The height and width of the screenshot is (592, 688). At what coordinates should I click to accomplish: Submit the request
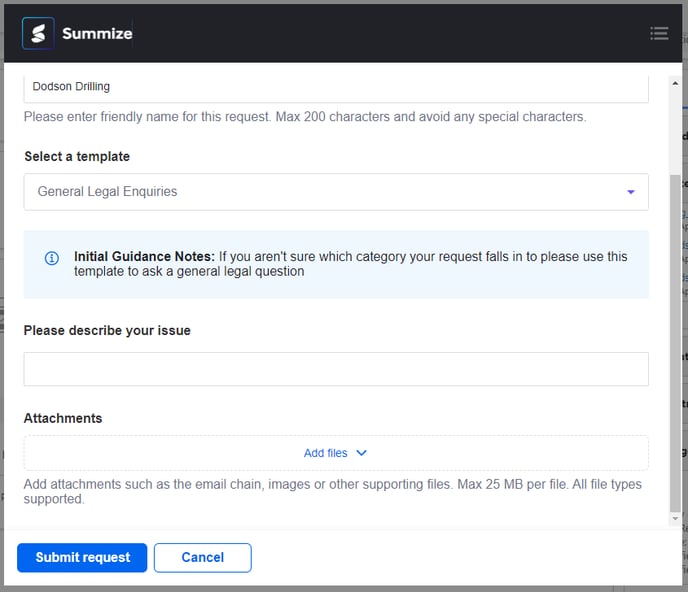82,557
